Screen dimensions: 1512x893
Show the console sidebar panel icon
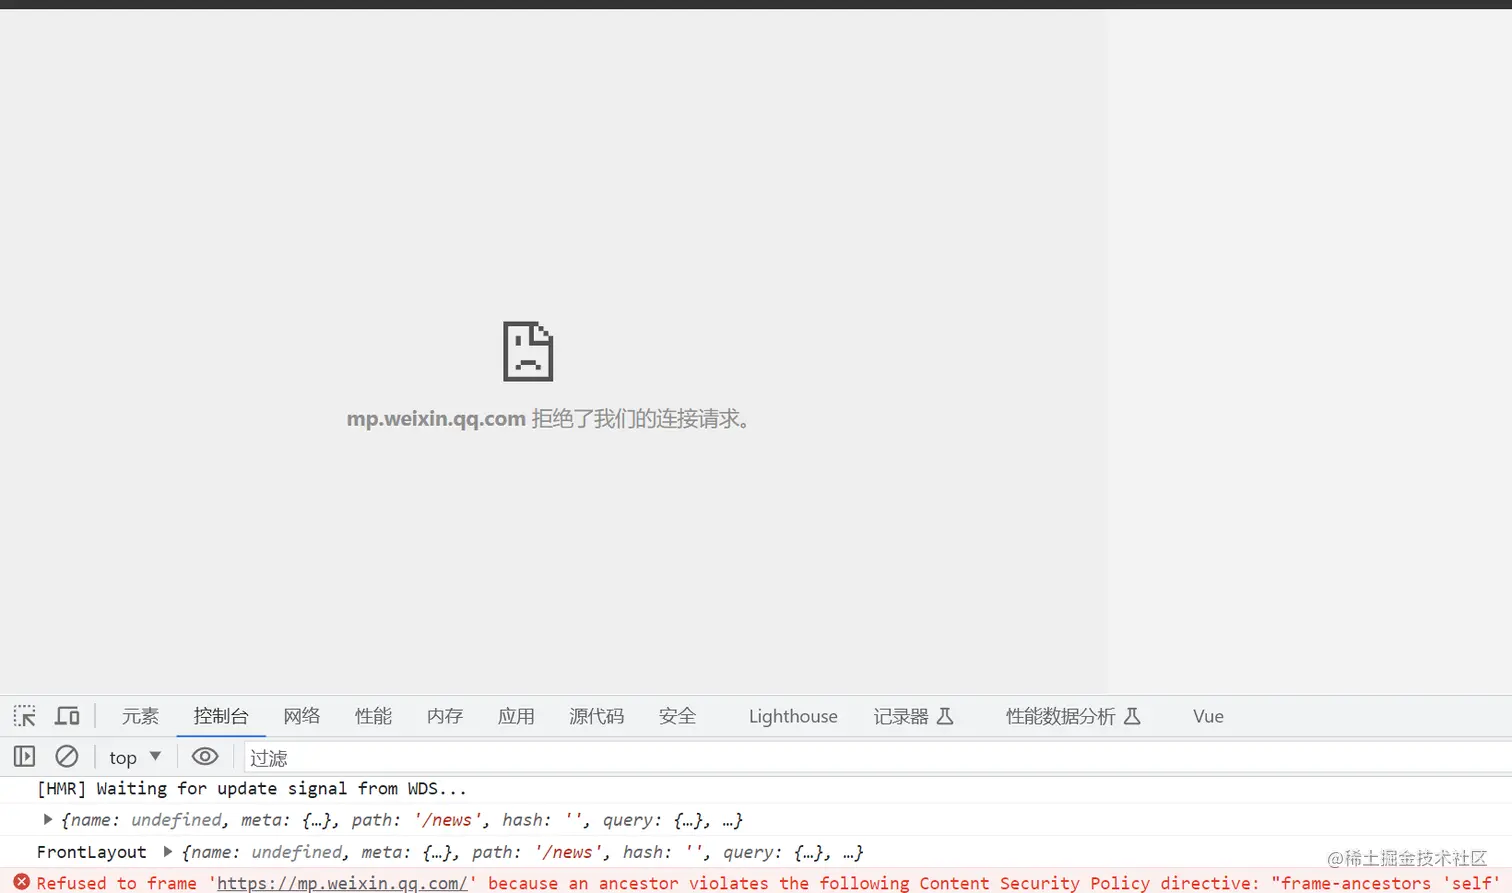tap(25, 757)
